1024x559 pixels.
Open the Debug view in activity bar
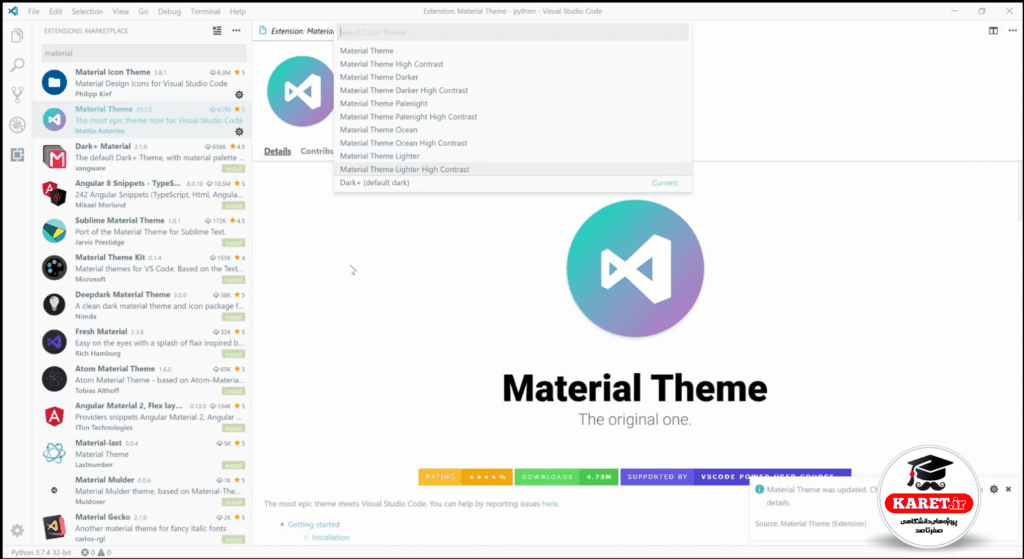18,125
